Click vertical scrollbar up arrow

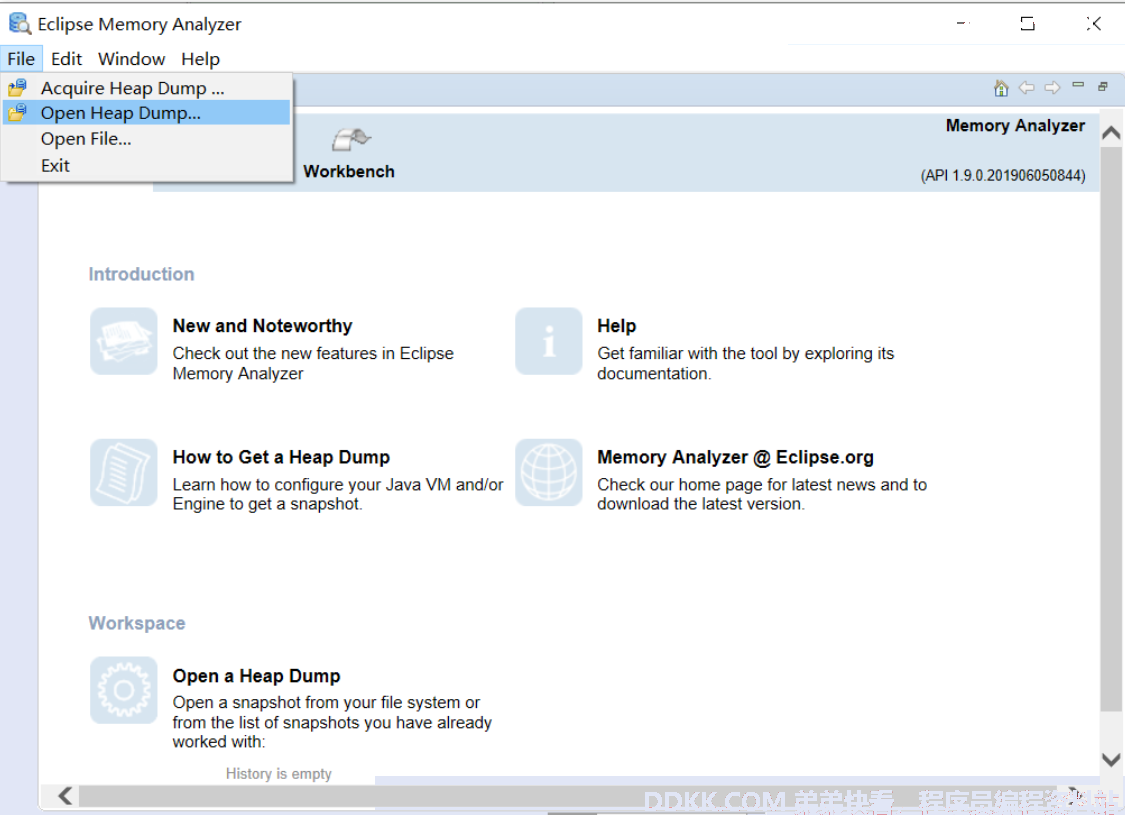(1111, 133)
